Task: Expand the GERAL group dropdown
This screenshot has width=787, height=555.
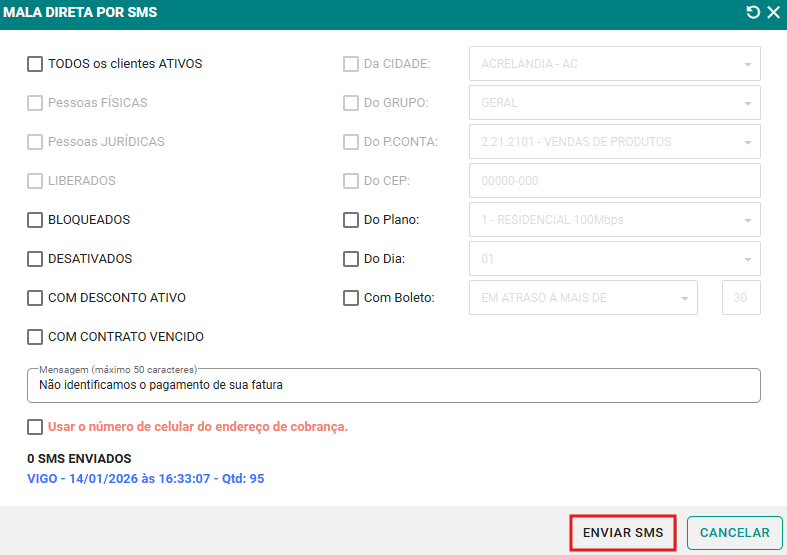Action: (614, 103)
